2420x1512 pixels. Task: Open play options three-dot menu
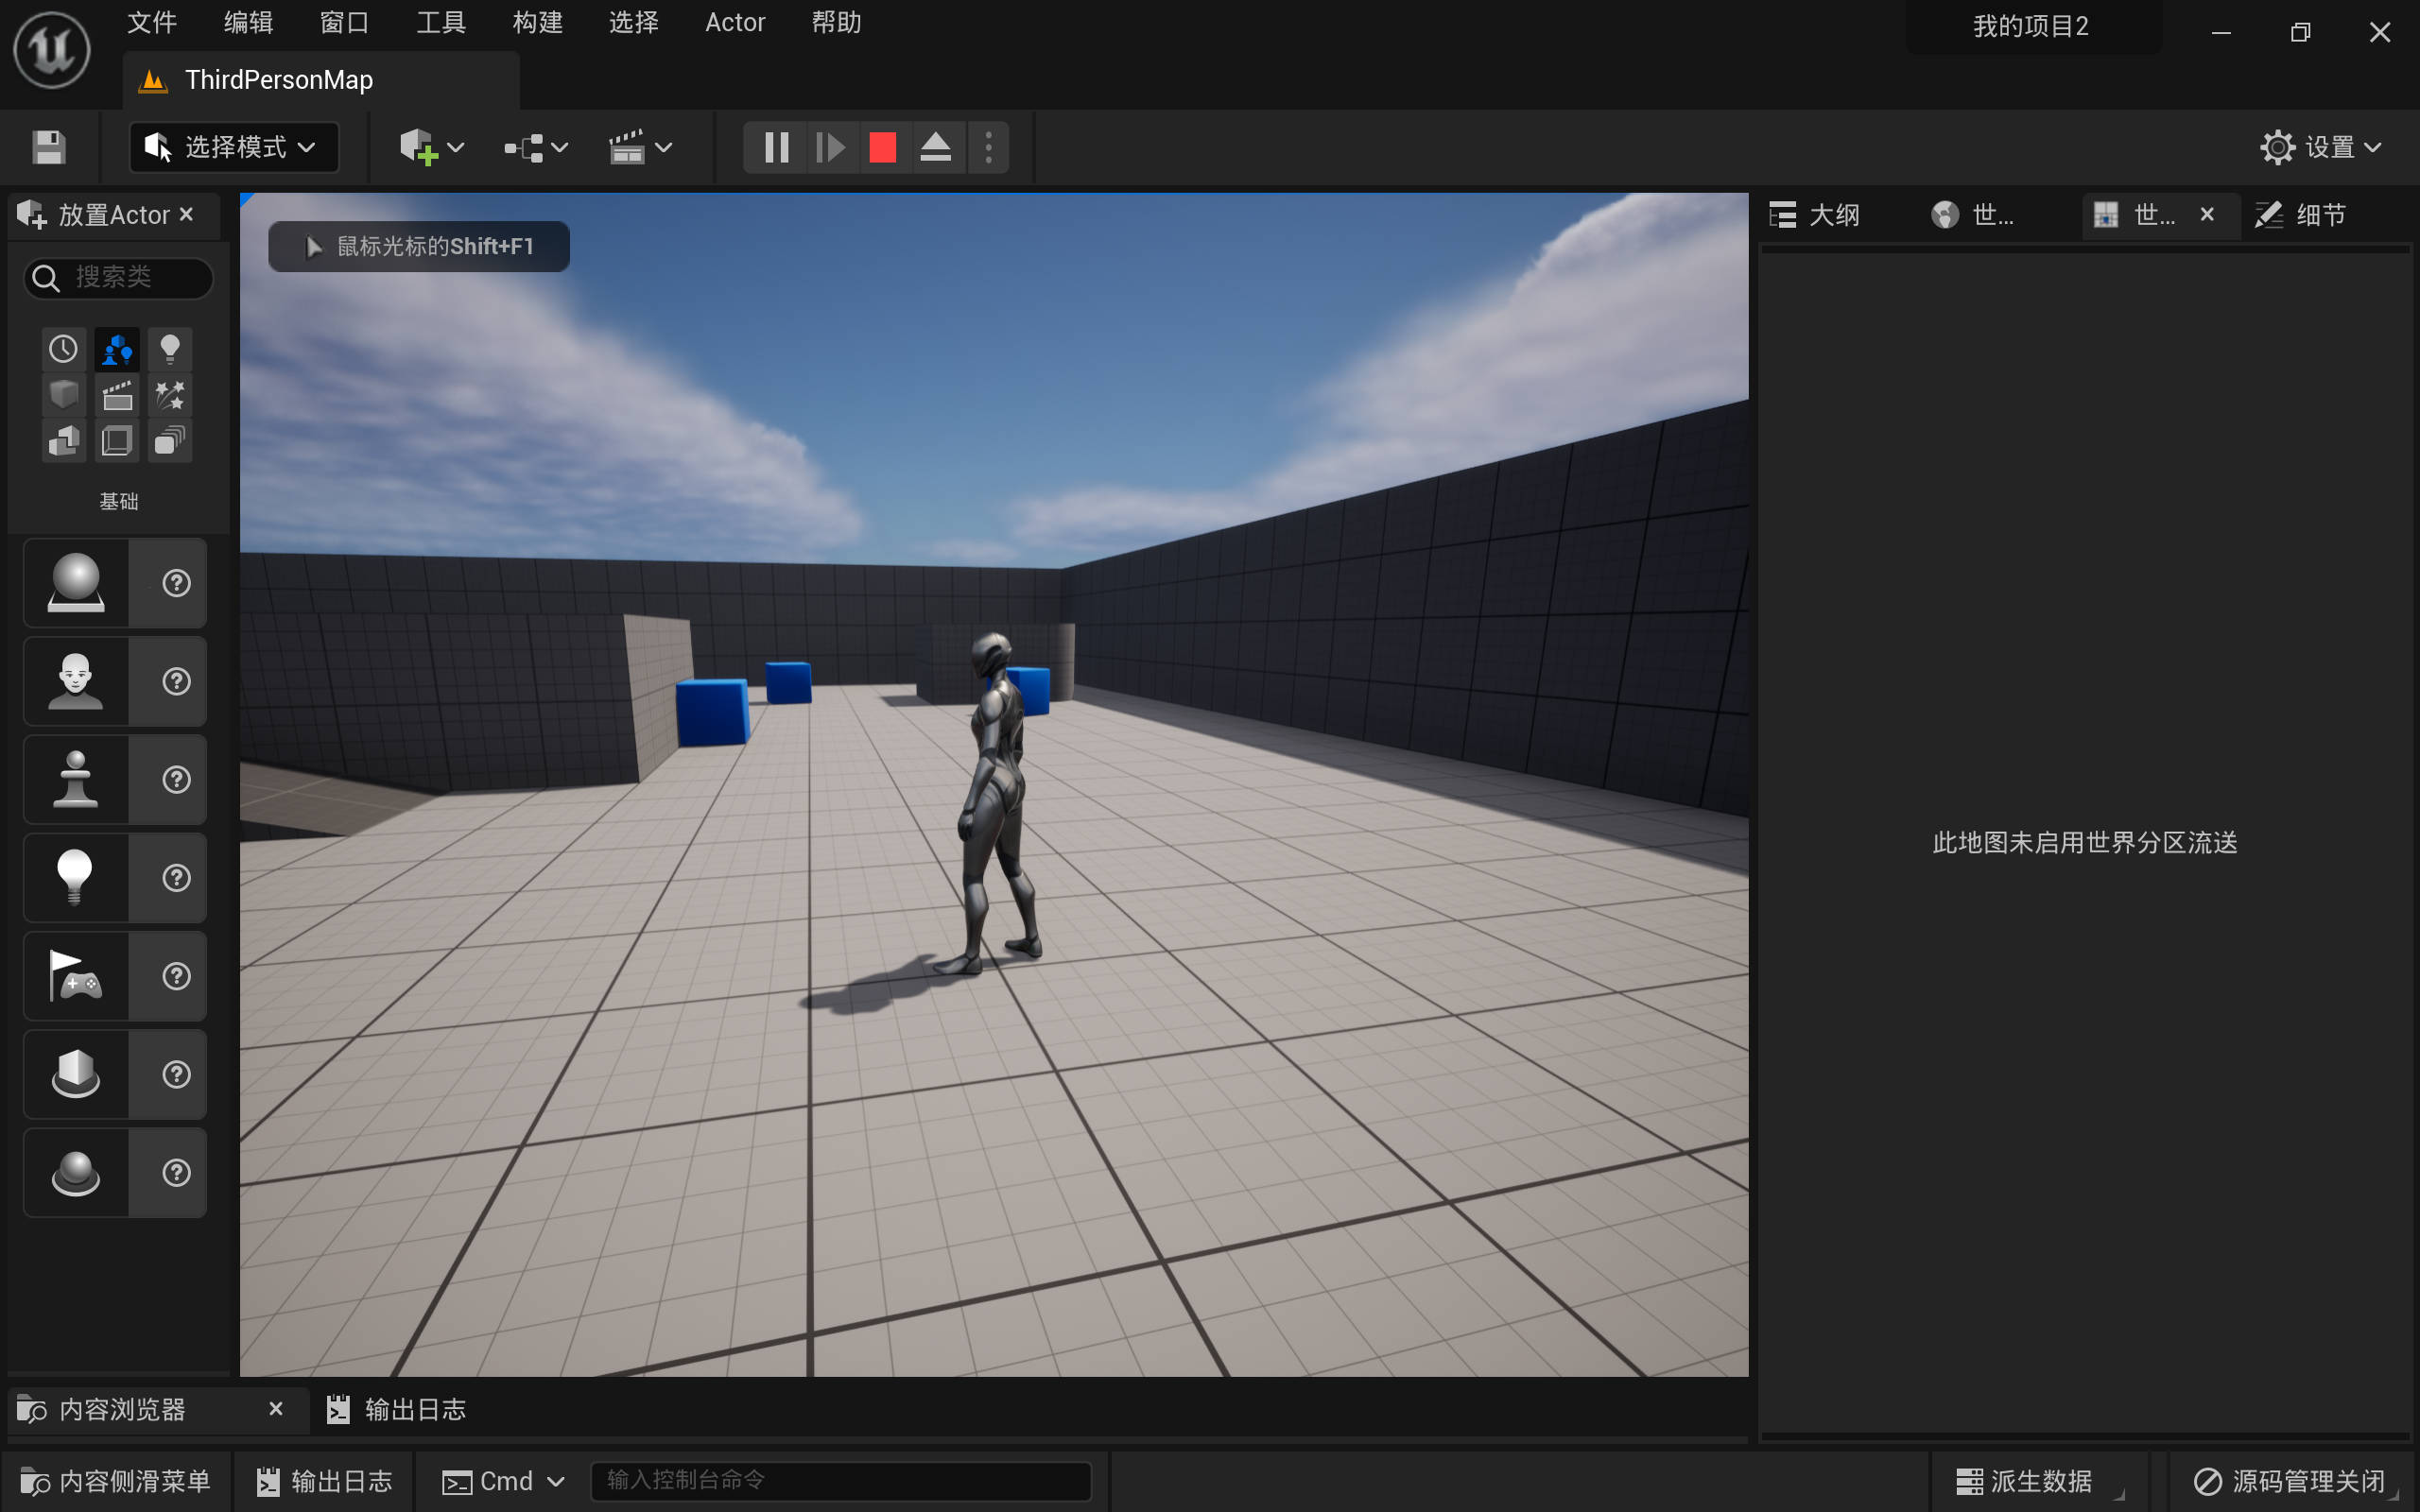[988, 148]
